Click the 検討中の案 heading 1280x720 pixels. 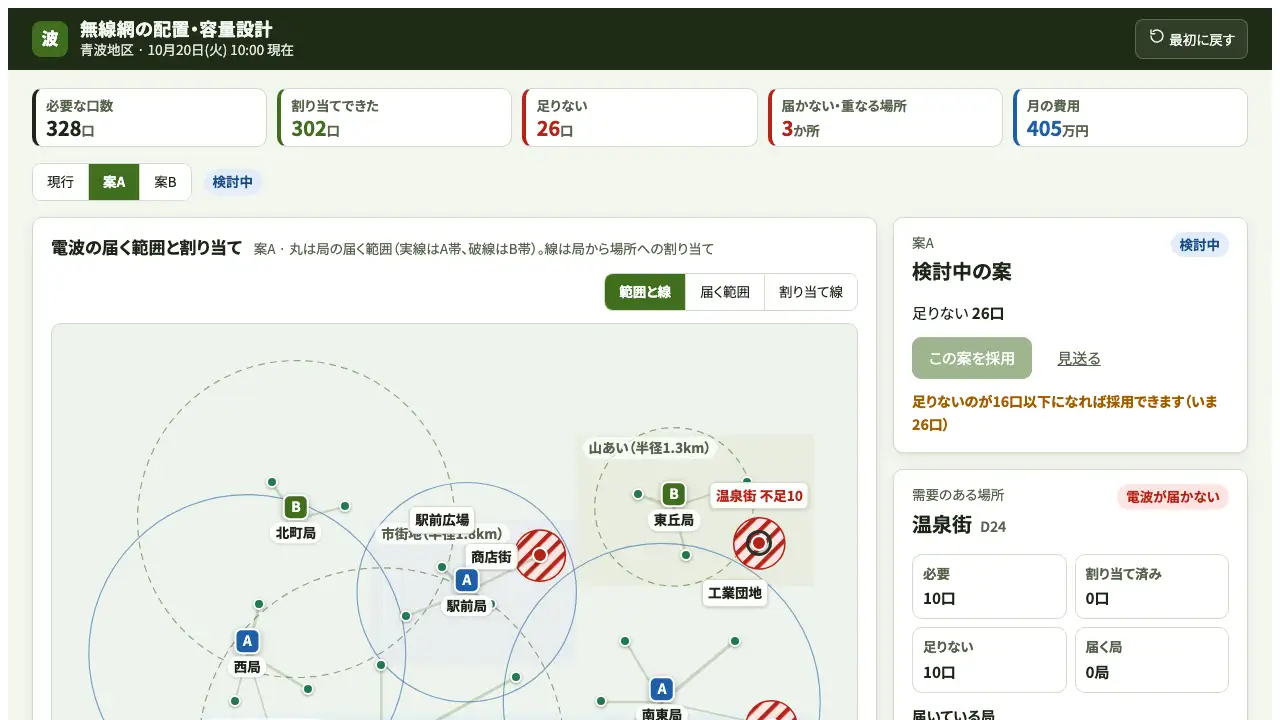tap(962, 272)
